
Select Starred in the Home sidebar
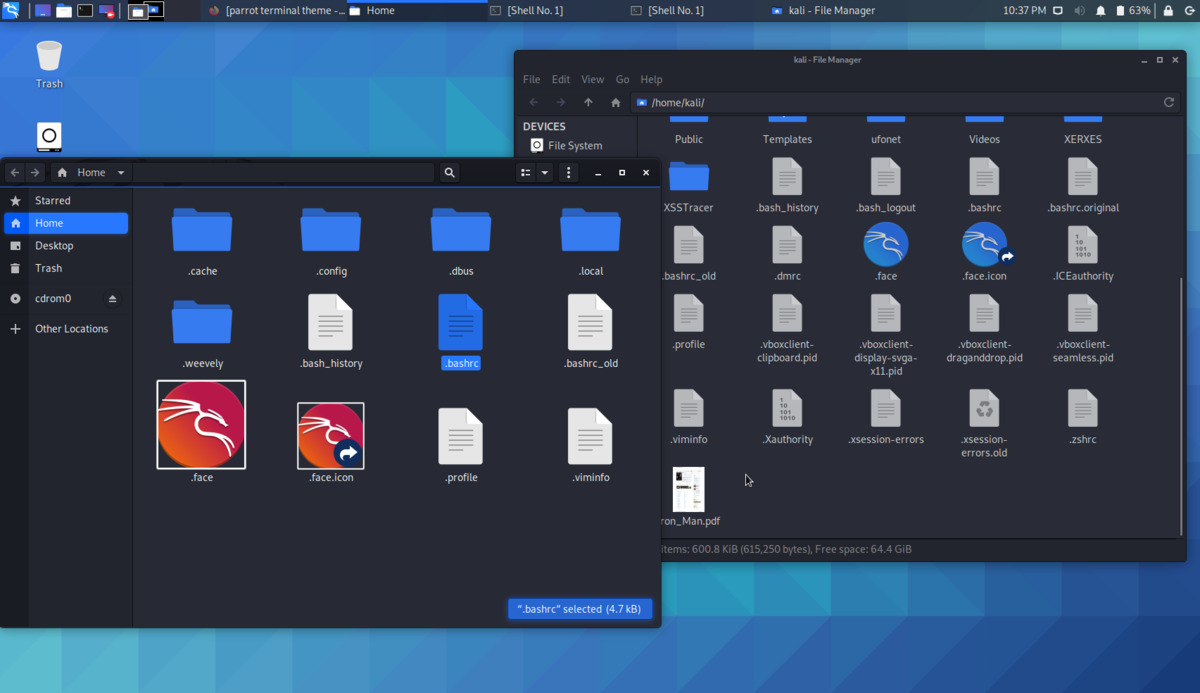66,201
